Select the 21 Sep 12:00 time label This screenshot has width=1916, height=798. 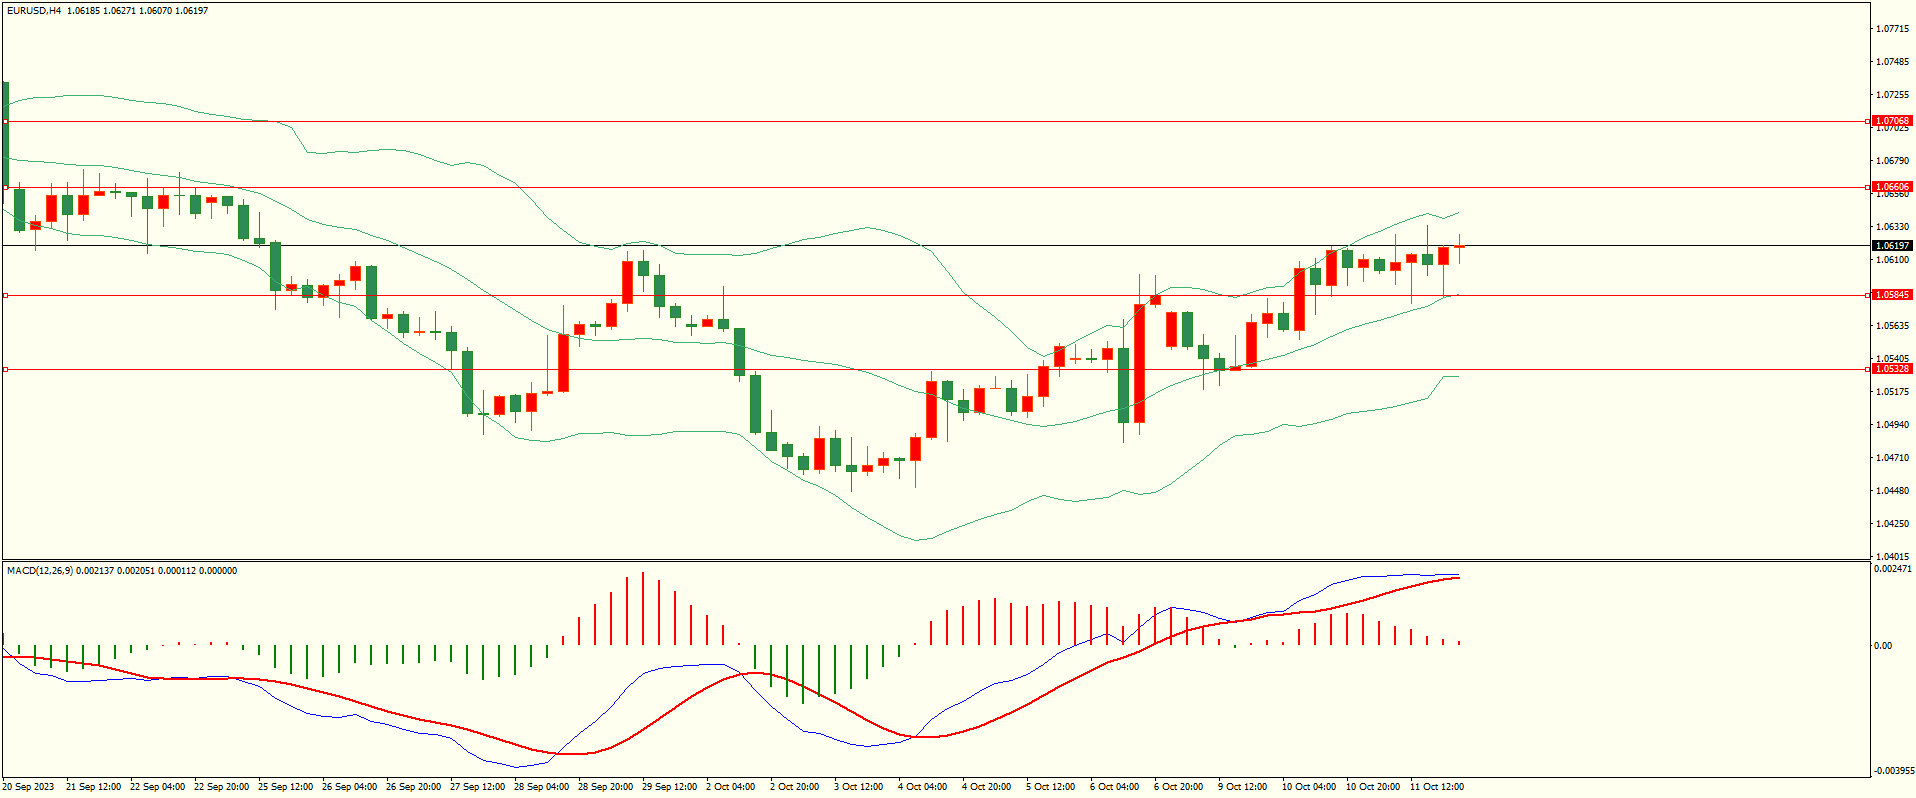click(x=93, y=787)
